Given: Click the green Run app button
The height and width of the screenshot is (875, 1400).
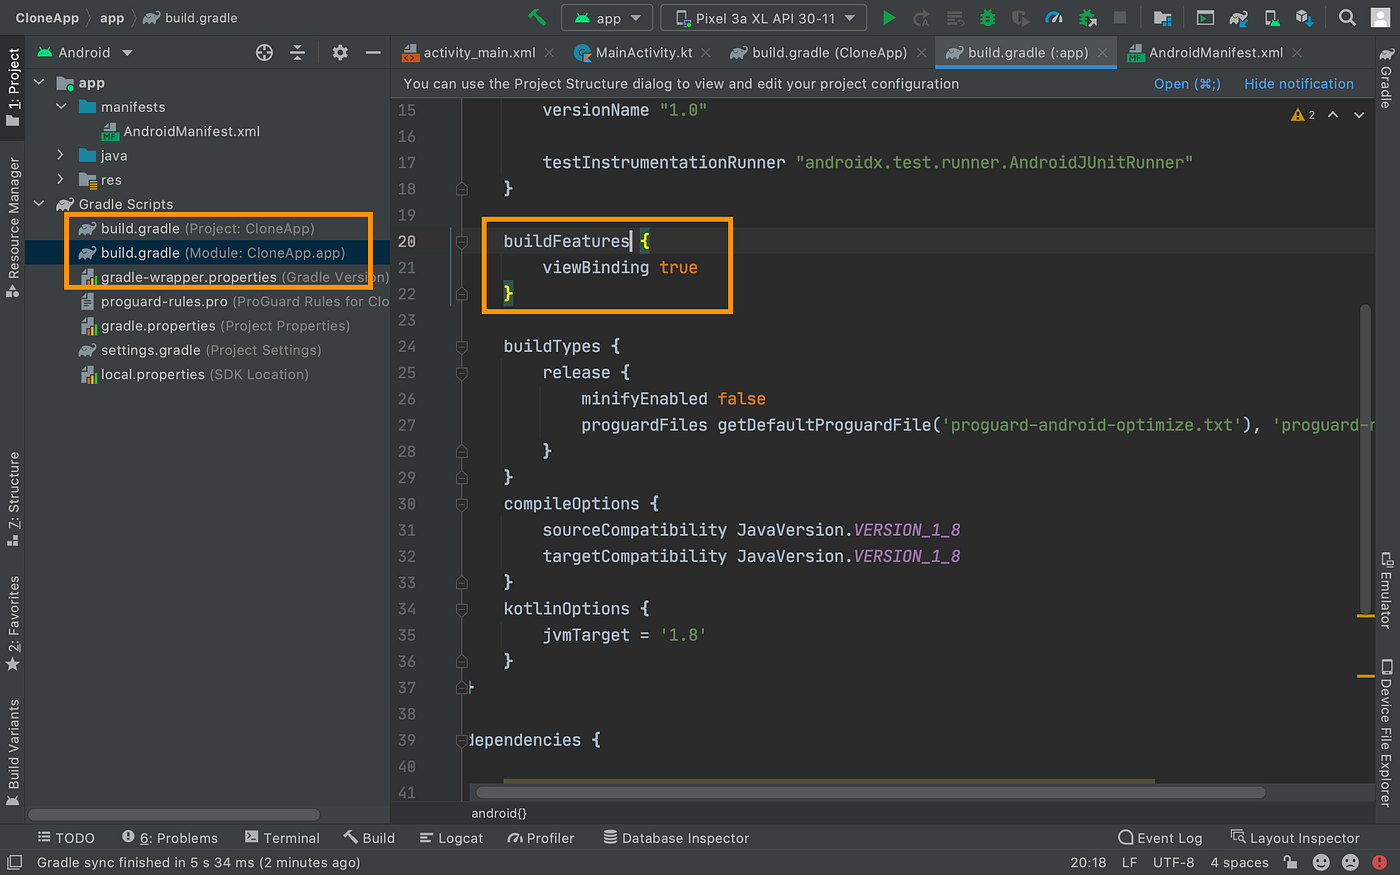Looking at the screenshot, I should pos(888,18).
